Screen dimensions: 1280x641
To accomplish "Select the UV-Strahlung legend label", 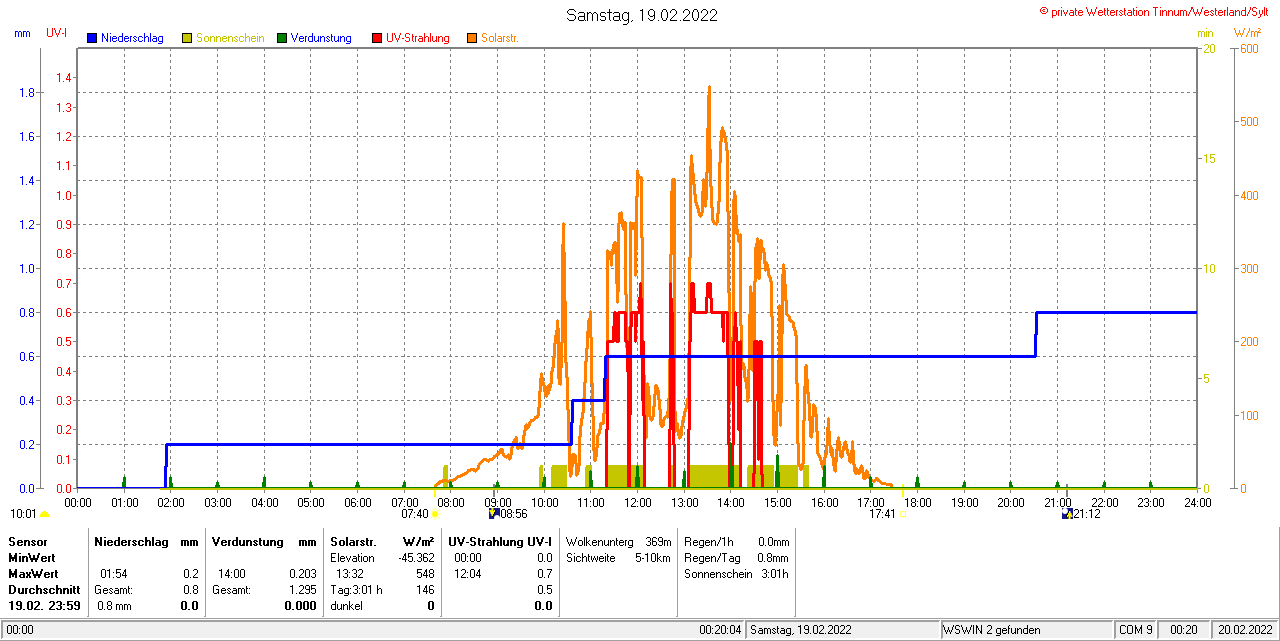I will (x=418, y=38).
